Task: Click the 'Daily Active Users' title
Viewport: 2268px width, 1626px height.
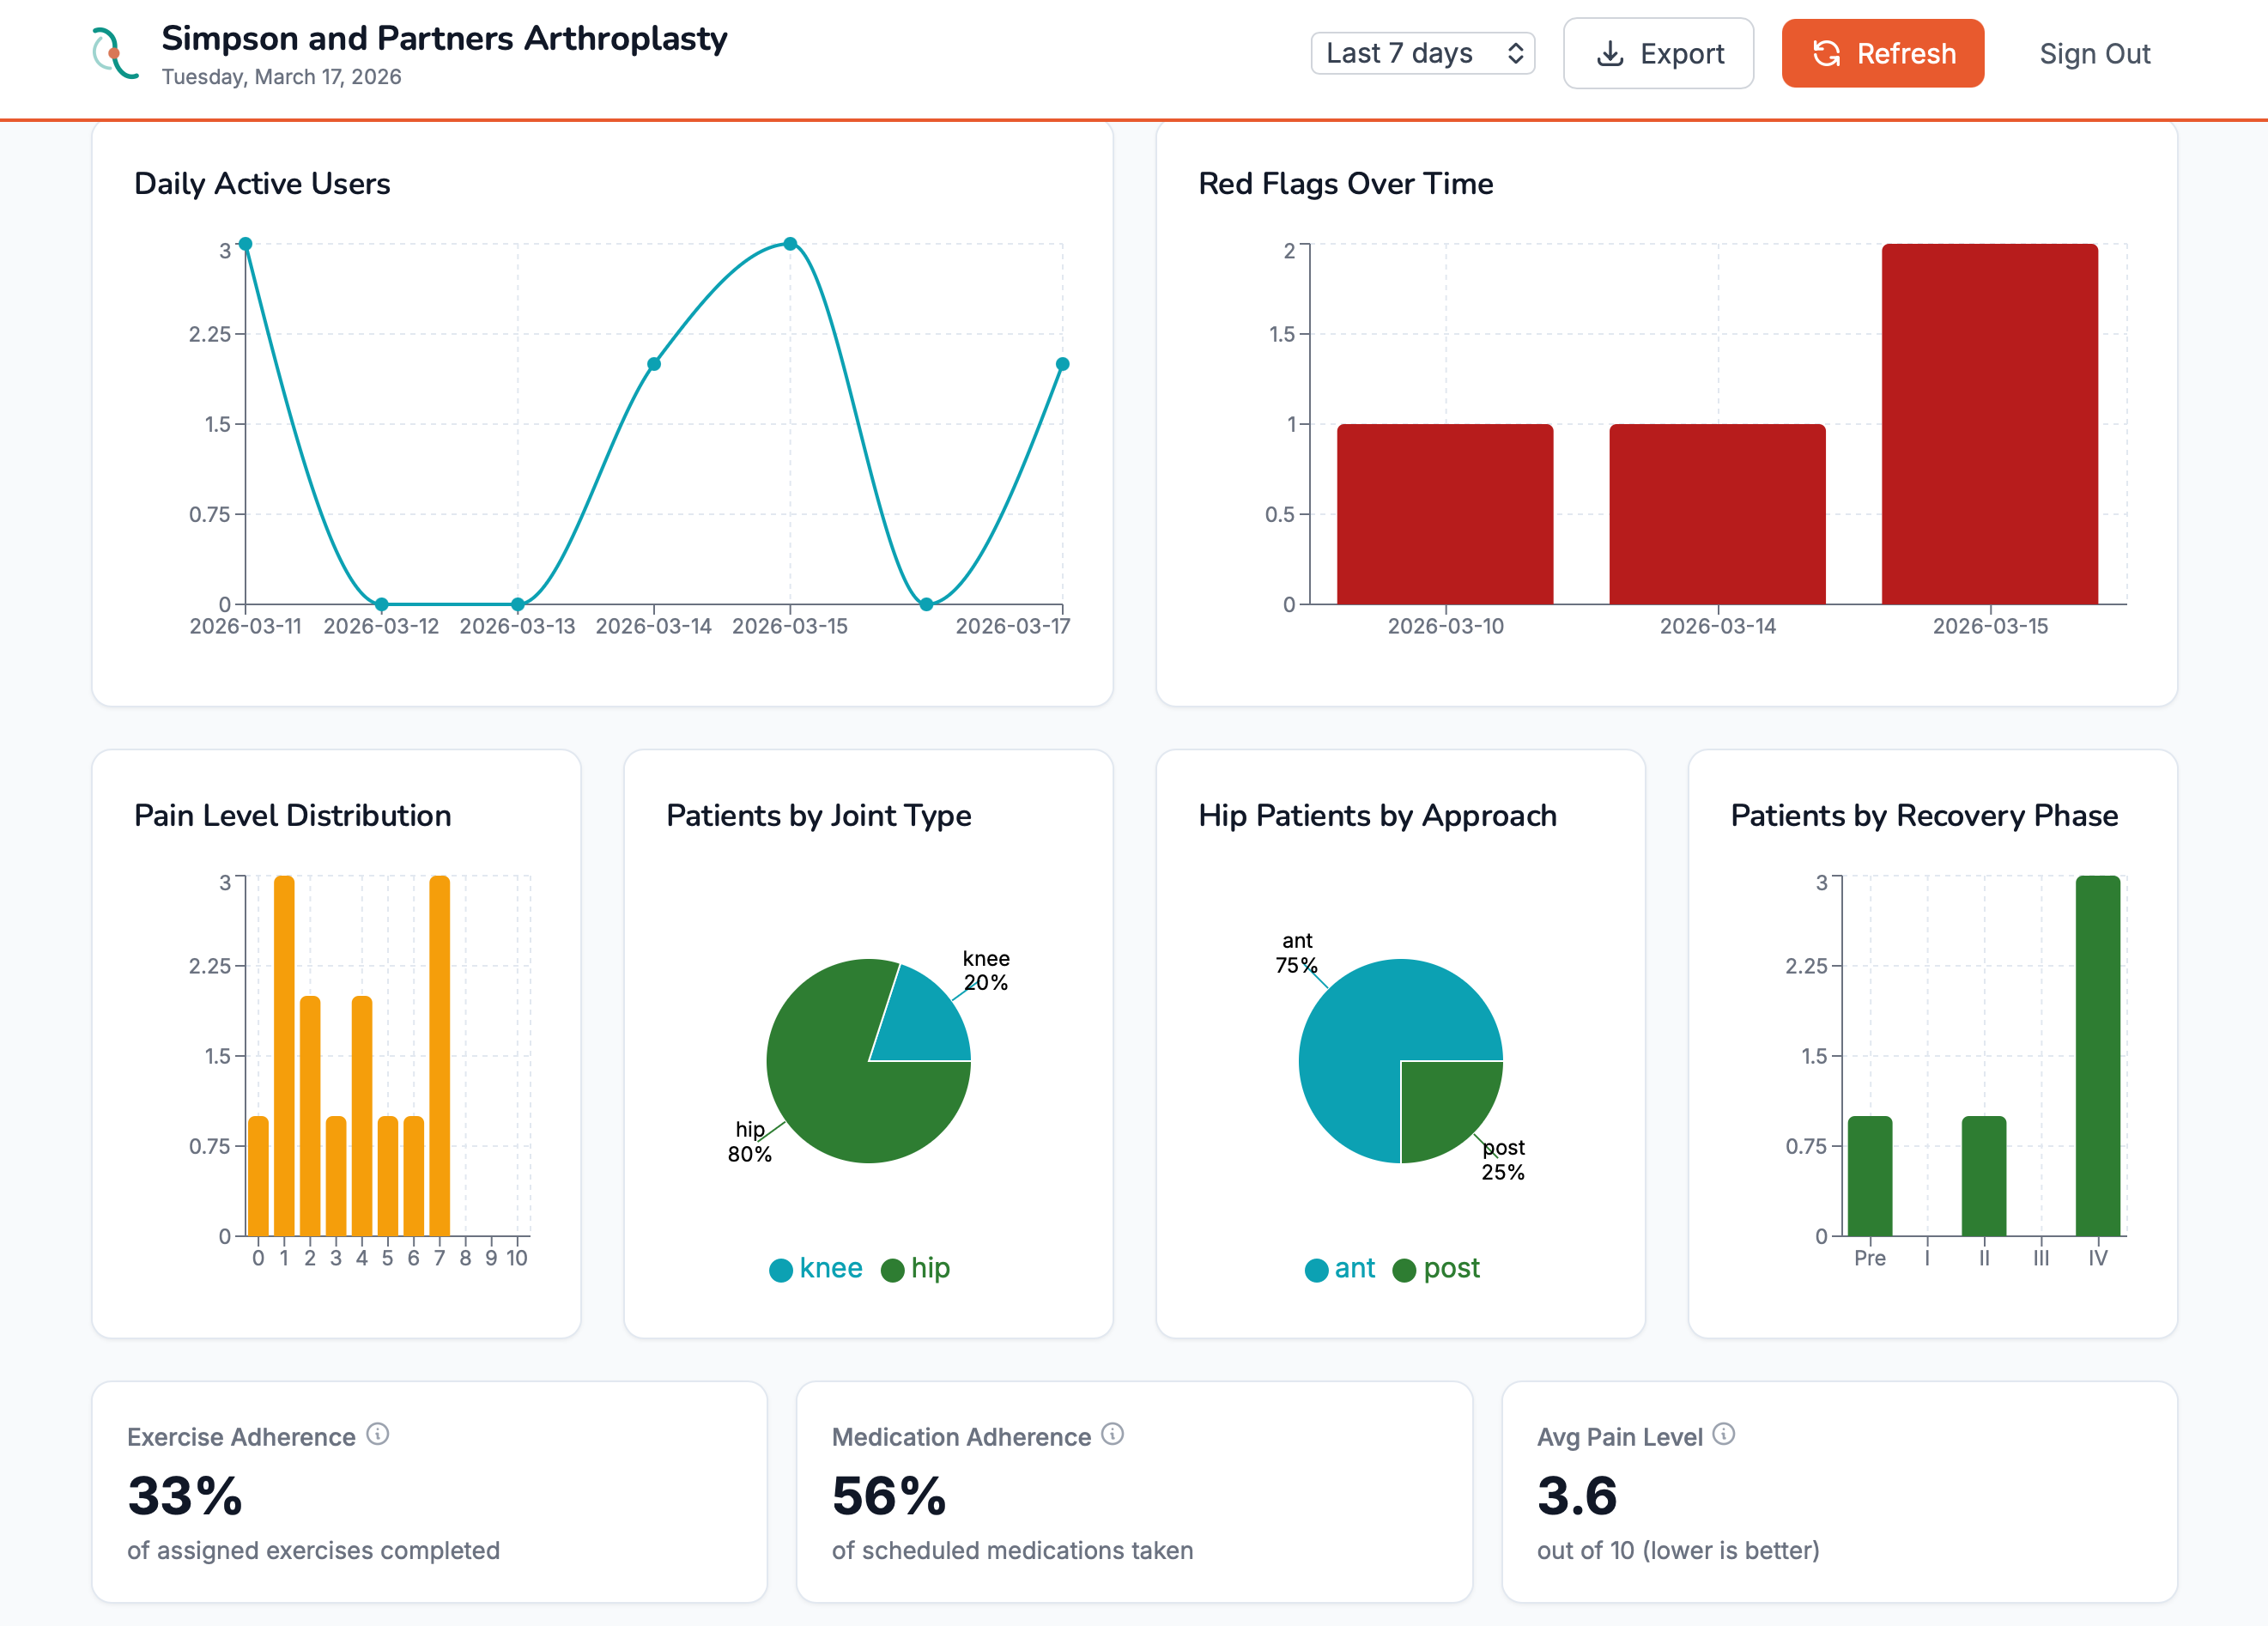Action: [x=262, y=183]
